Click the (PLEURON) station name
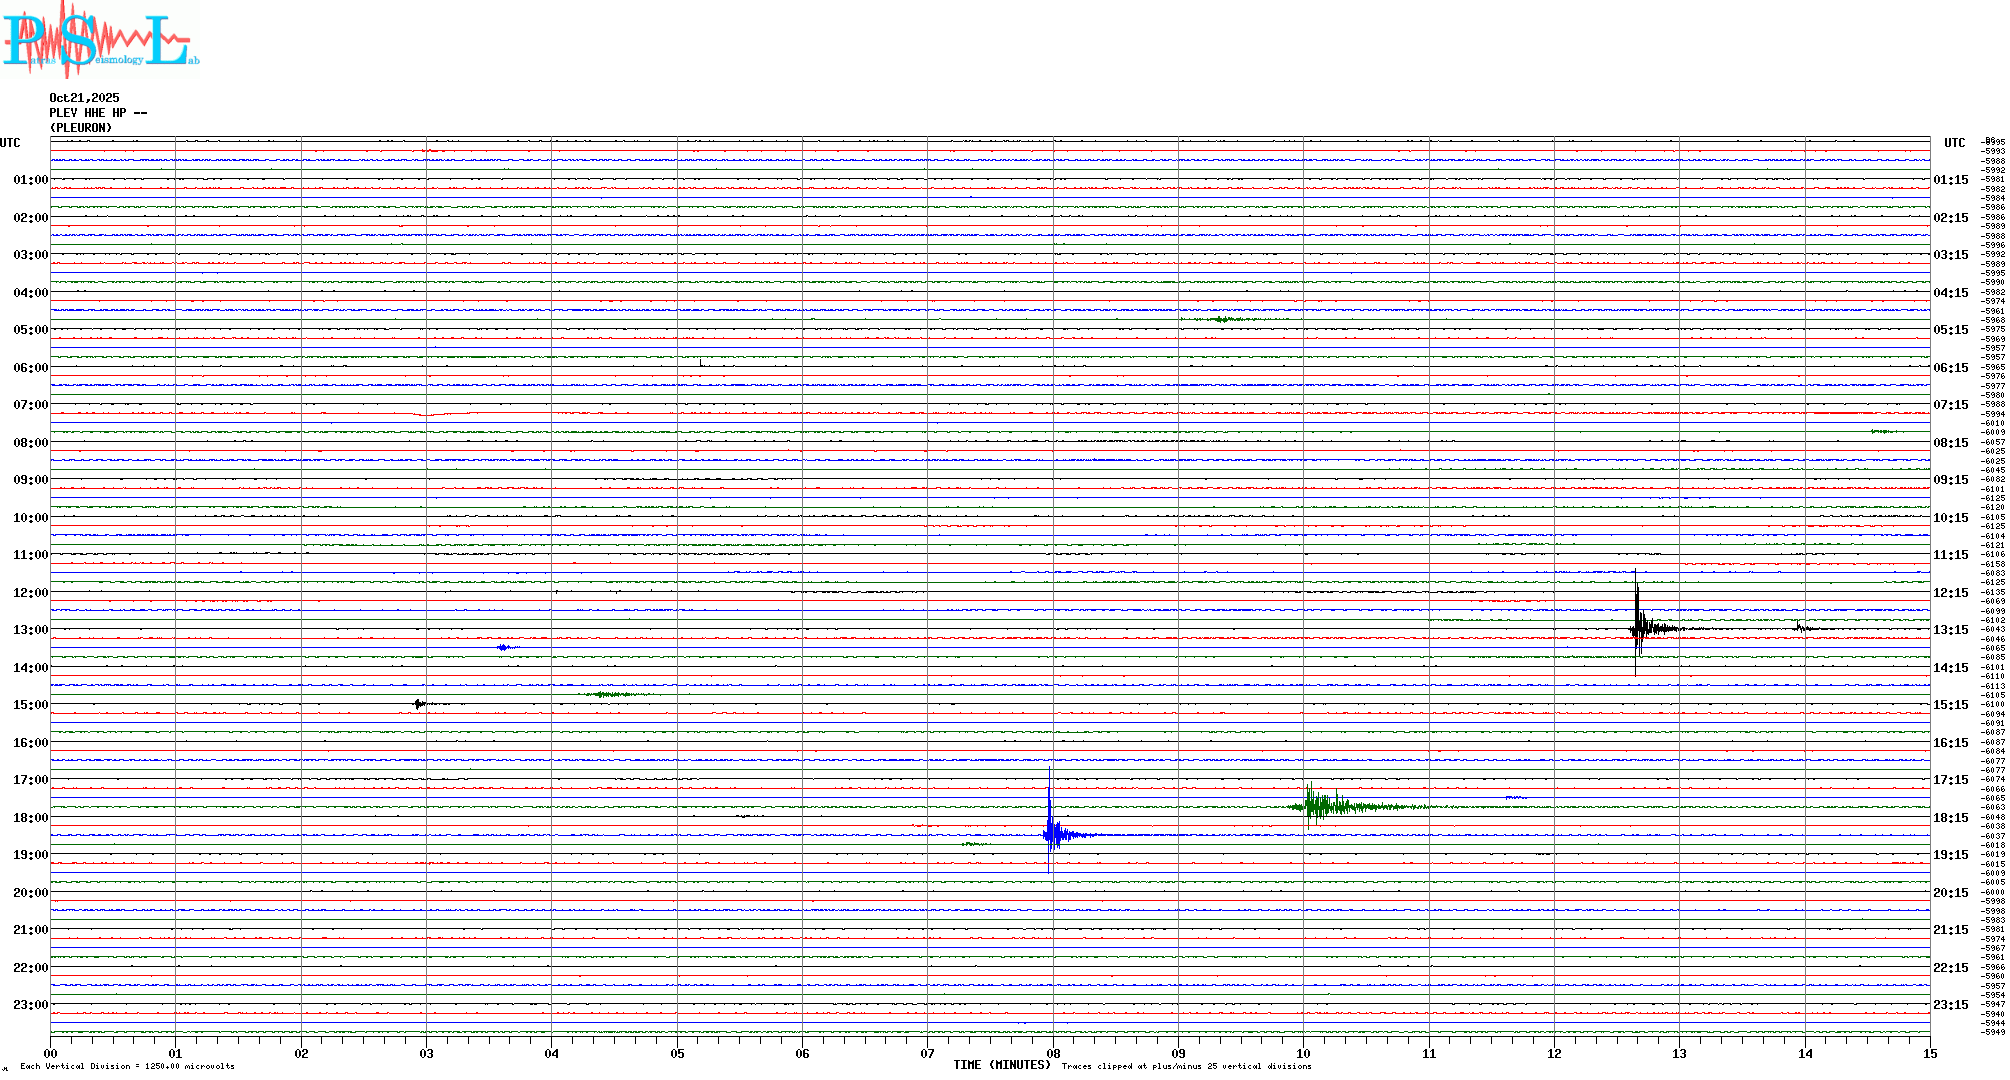Image resolution: width=2010 pixels, height=1080 pixels. [x=81, y=128]
